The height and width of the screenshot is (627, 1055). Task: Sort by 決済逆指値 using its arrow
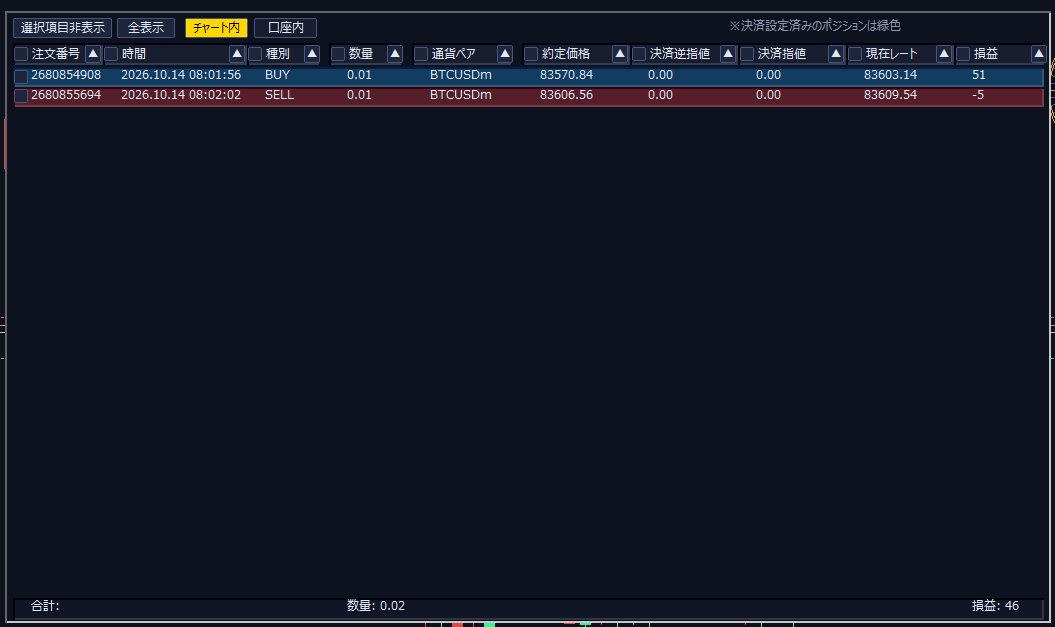click(728, 54)
